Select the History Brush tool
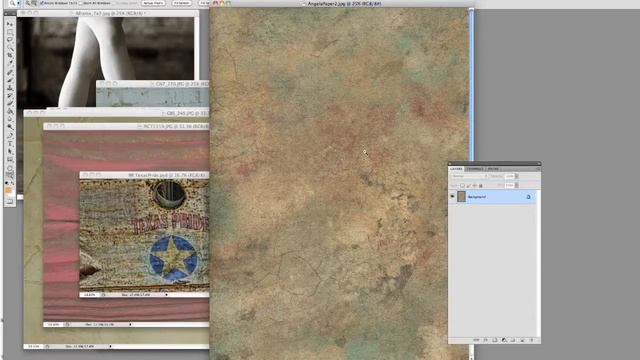640x360 pixels. (x=9, y=96)
